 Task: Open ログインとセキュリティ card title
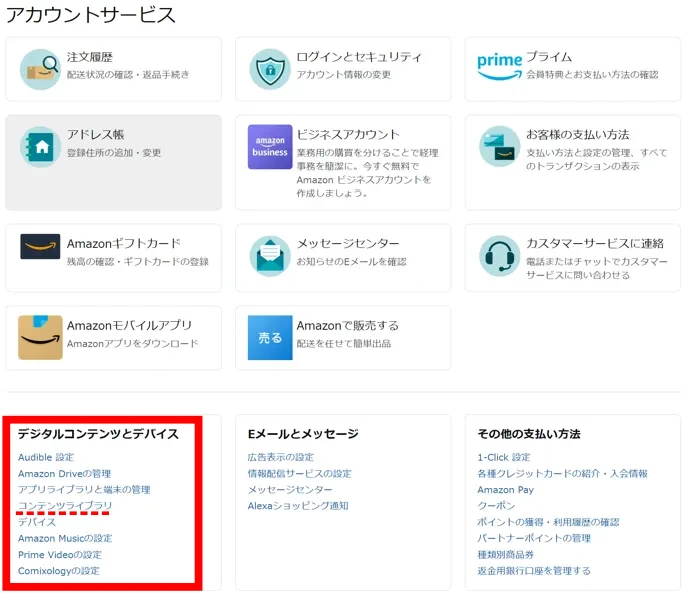(359, 57)
